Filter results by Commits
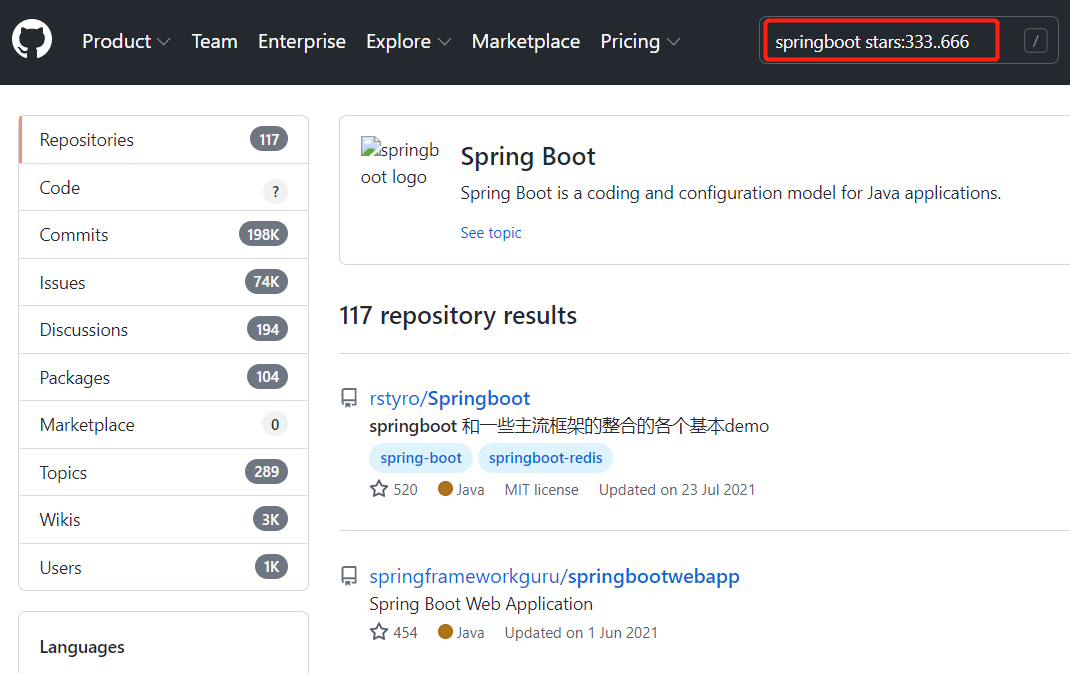The height and width of the screenshot is (673, 1070). [x=74, y=235]
